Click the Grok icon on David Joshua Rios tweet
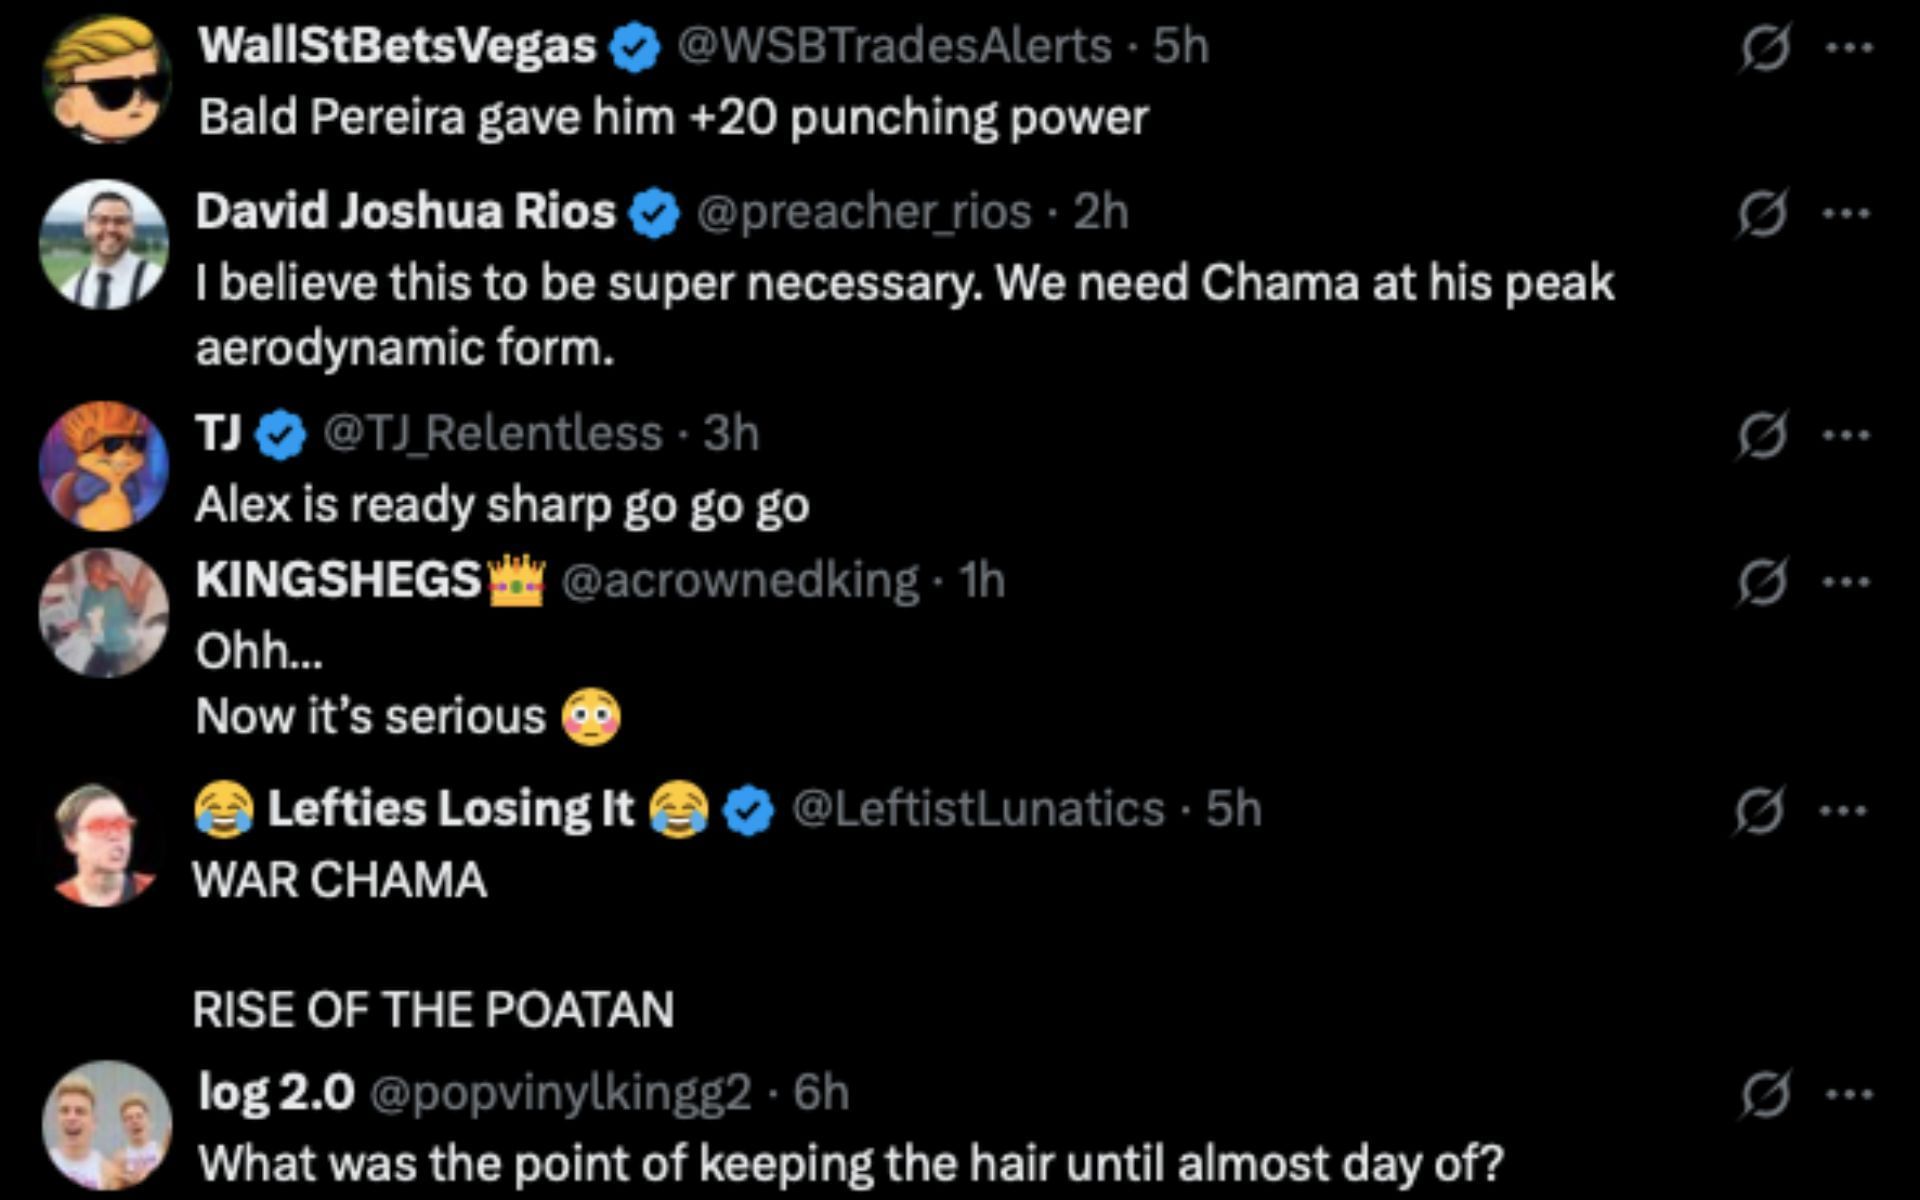Image resolution: width=1920 pixels, height=1200 pixels. tap(1762, 213)
